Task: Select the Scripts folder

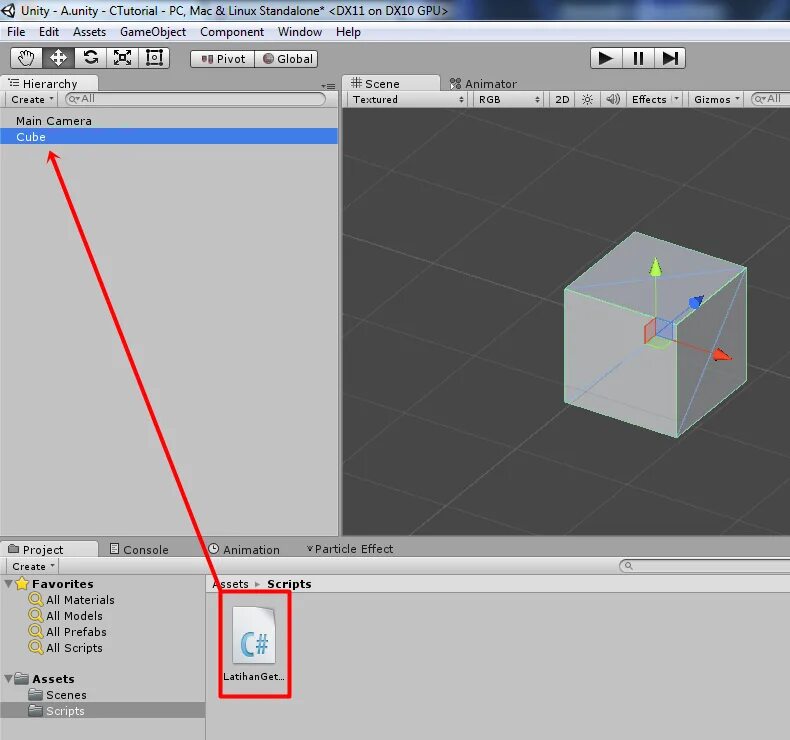Action: click(103, 710)
